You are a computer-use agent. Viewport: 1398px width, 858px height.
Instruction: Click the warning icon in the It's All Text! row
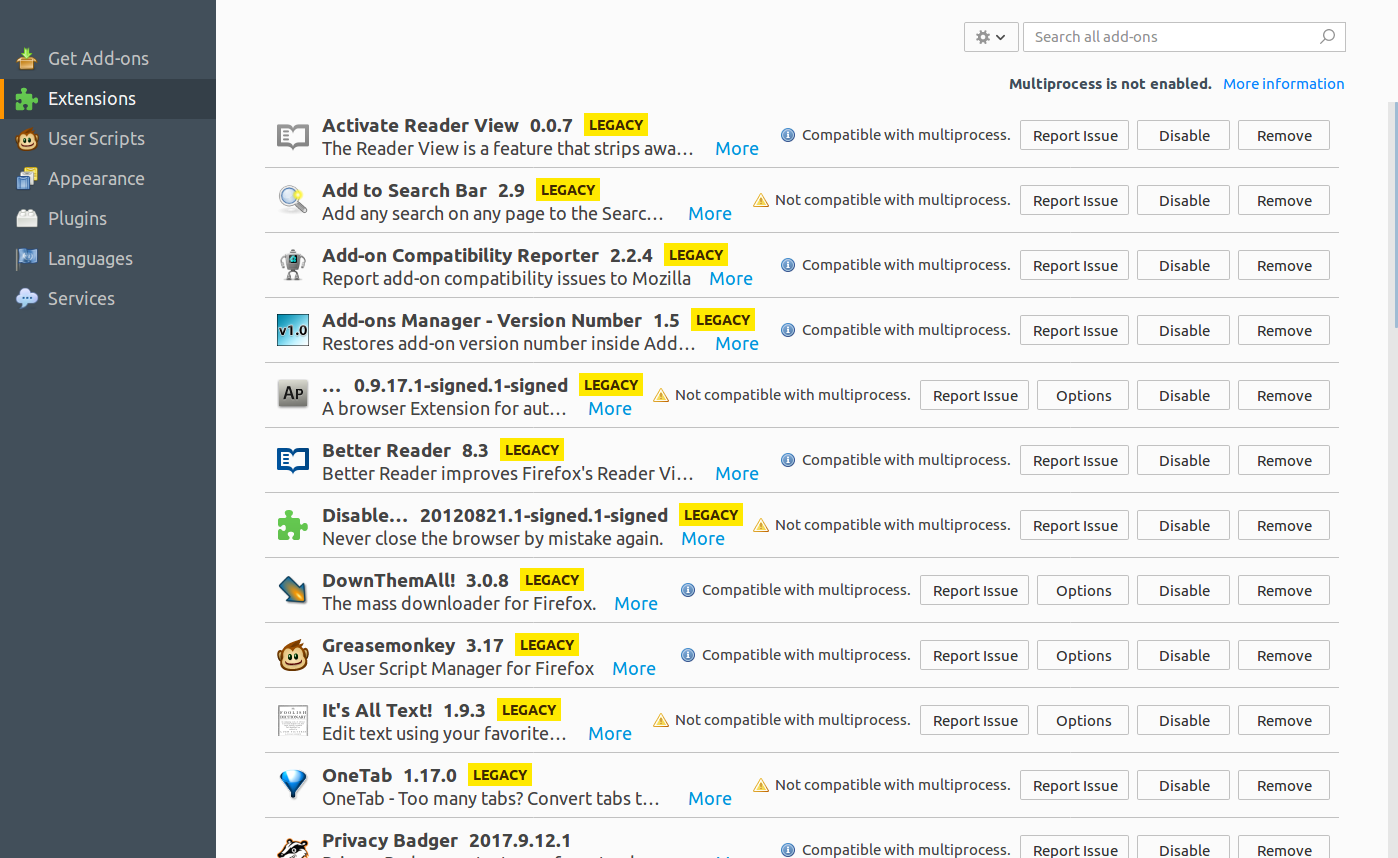(661, 720)
